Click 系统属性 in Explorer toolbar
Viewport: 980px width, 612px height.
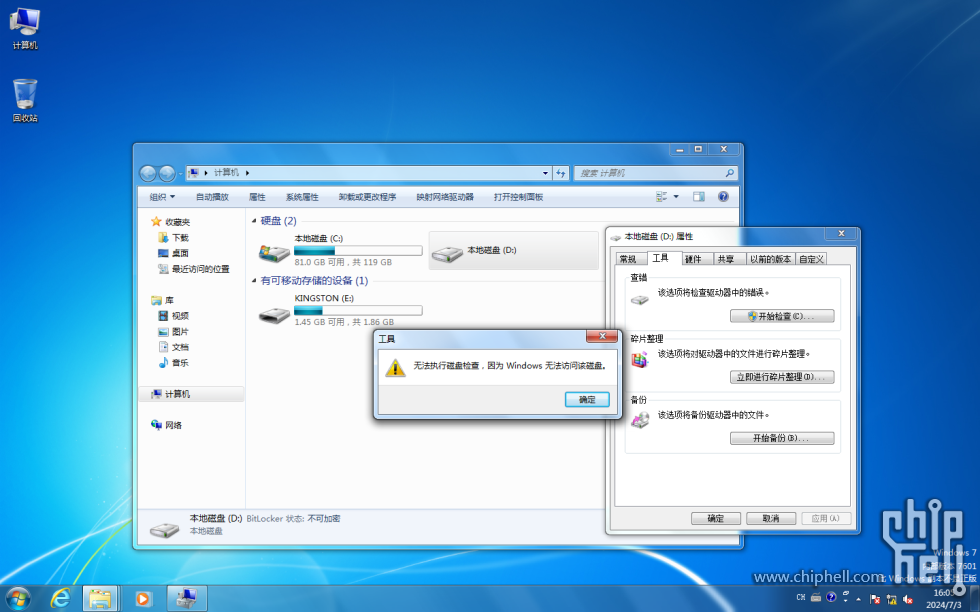[302, 197]
